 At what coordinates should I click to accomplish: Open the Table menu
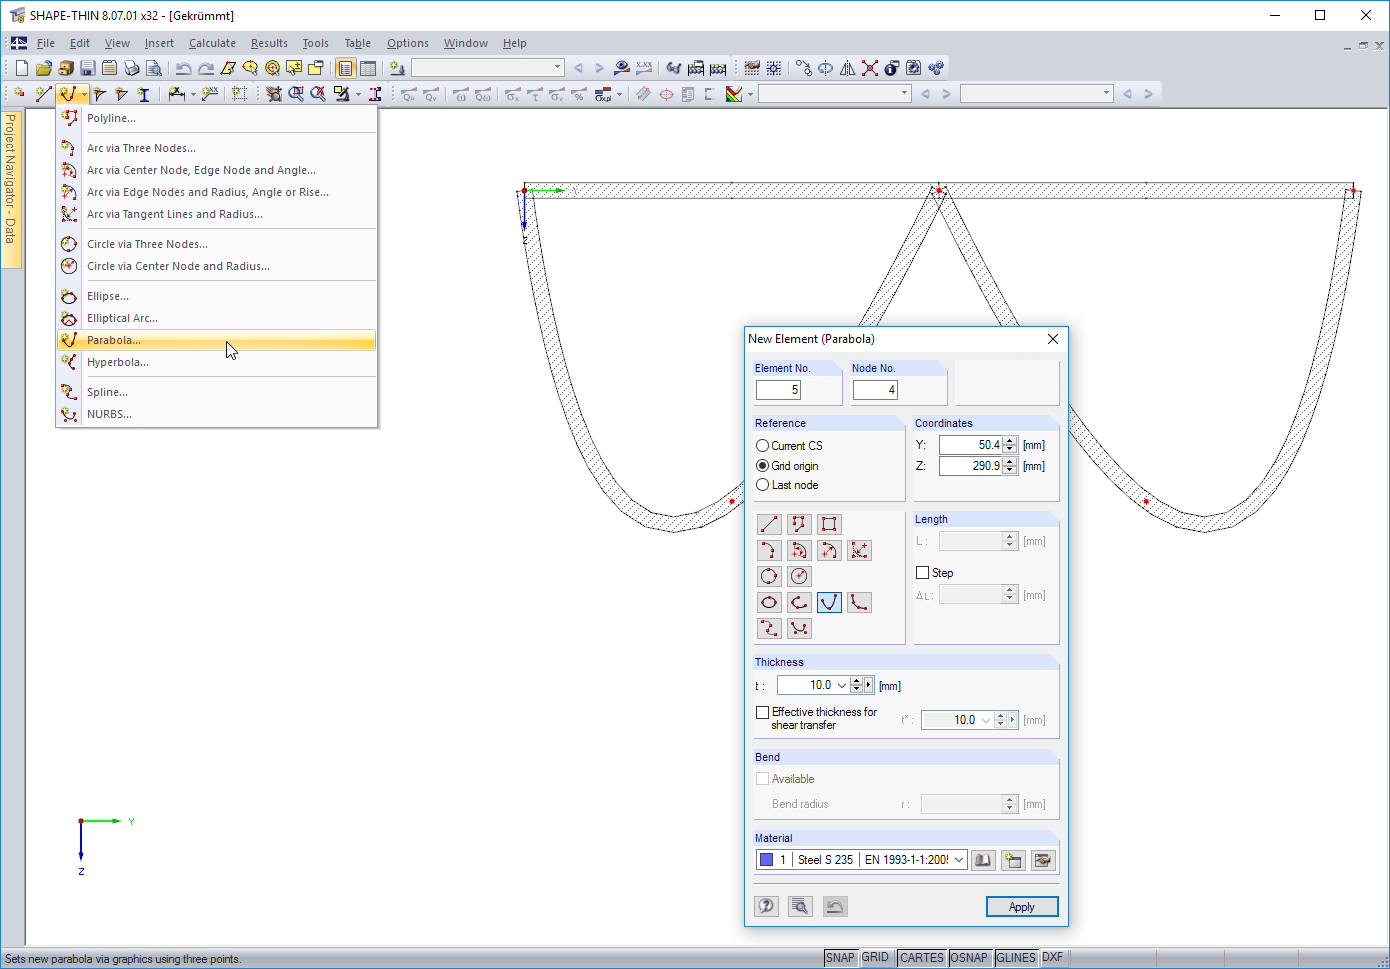click(x=357, y=43)
